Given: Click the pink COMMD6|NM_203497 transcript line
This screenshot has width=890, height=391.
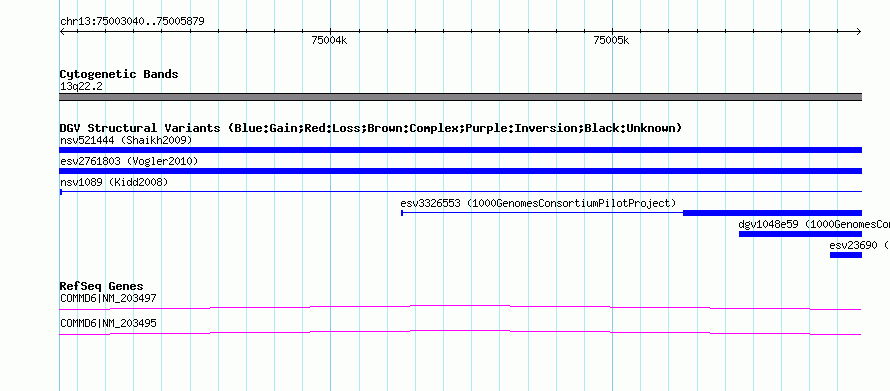Looking at the screenshot, I should 460,307.
